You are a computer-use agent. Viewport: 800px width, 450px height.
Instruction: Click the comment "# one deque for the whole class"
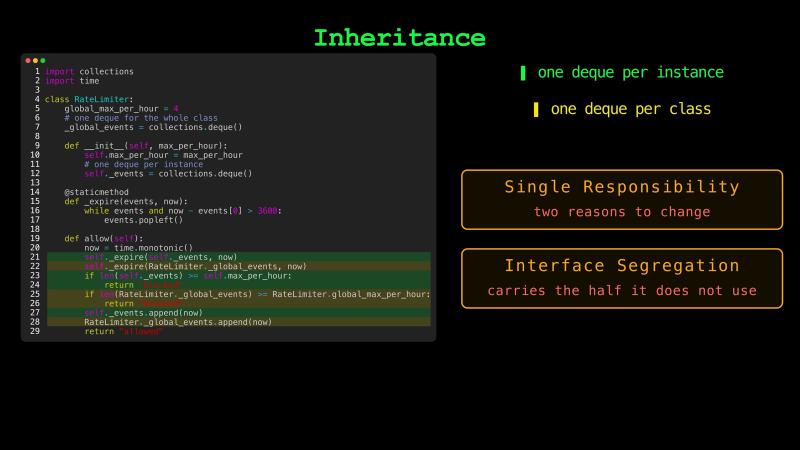pyautogui.click(x=141, y=118)
